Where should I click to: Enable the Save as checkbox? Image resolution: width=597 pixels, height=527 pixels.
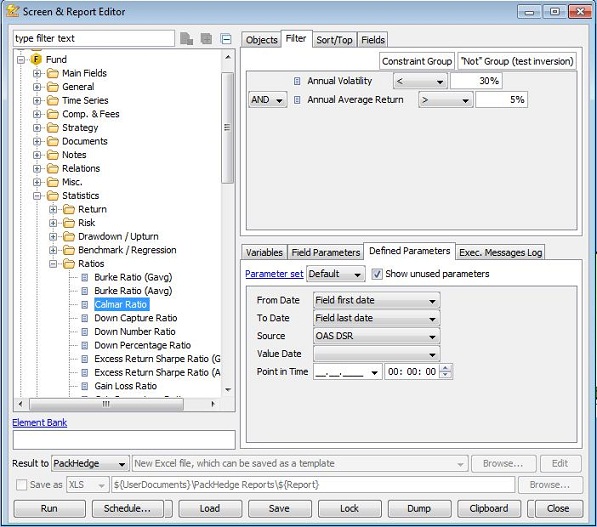pos(22,485)
